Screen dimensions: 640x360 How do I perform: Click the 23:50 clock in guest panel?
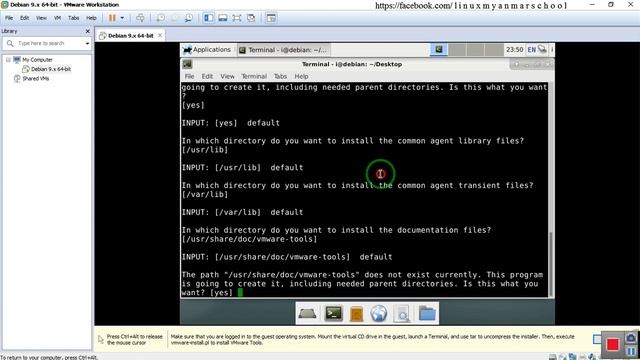point(514,49)
